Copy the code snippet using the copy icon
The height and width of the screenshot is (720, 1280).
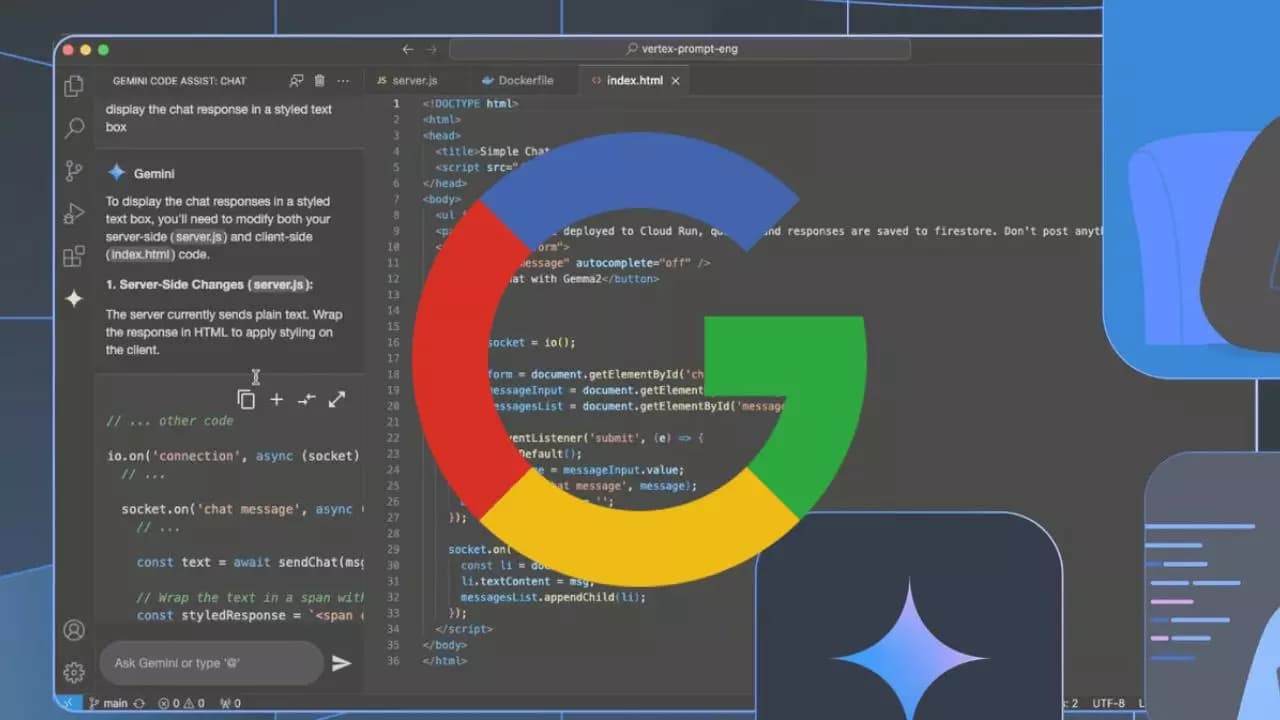tap(246, 399)
